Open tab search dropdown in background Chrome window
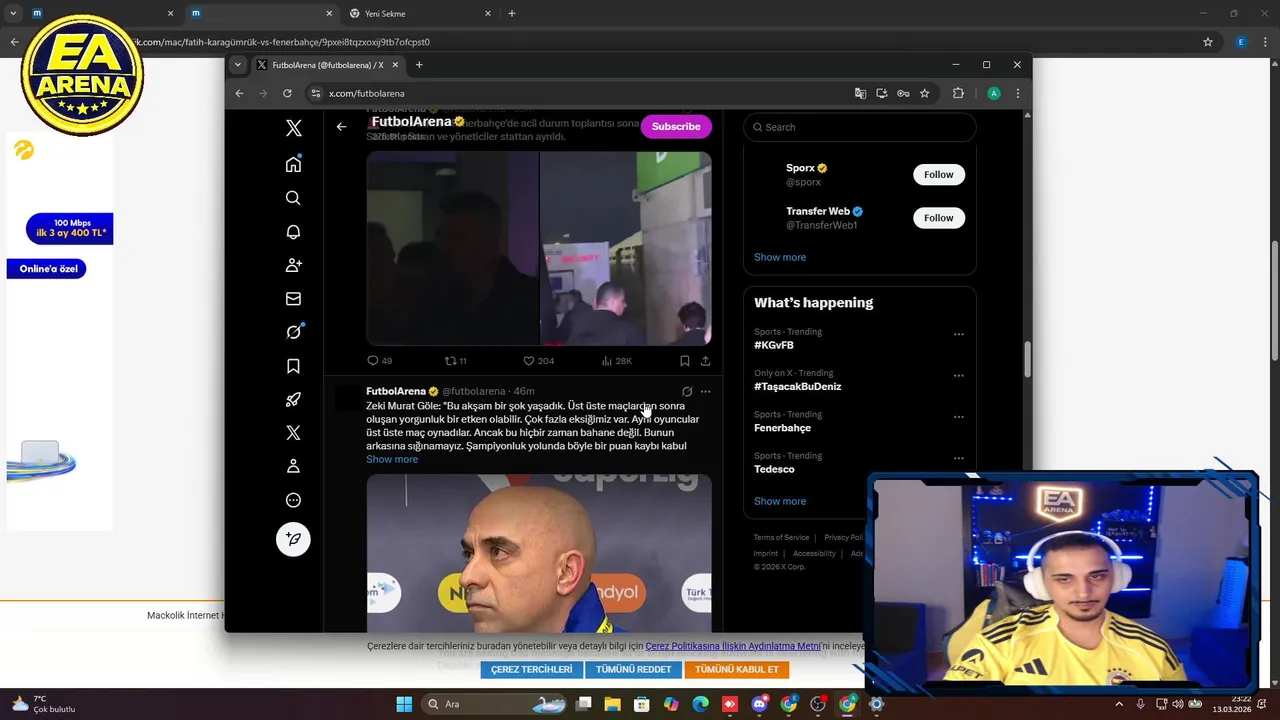This screenshot has width=1280, height=720. tap(13, 14)
